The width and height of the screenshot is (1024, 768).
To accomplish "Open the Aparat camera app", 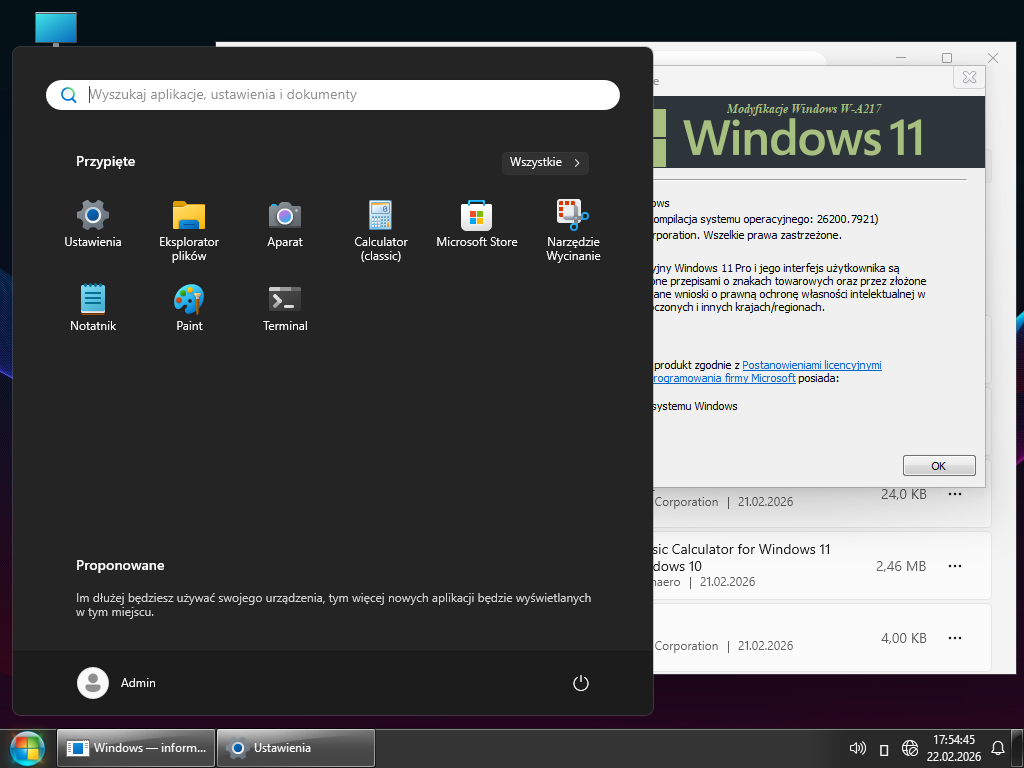I will coord(285,223).
